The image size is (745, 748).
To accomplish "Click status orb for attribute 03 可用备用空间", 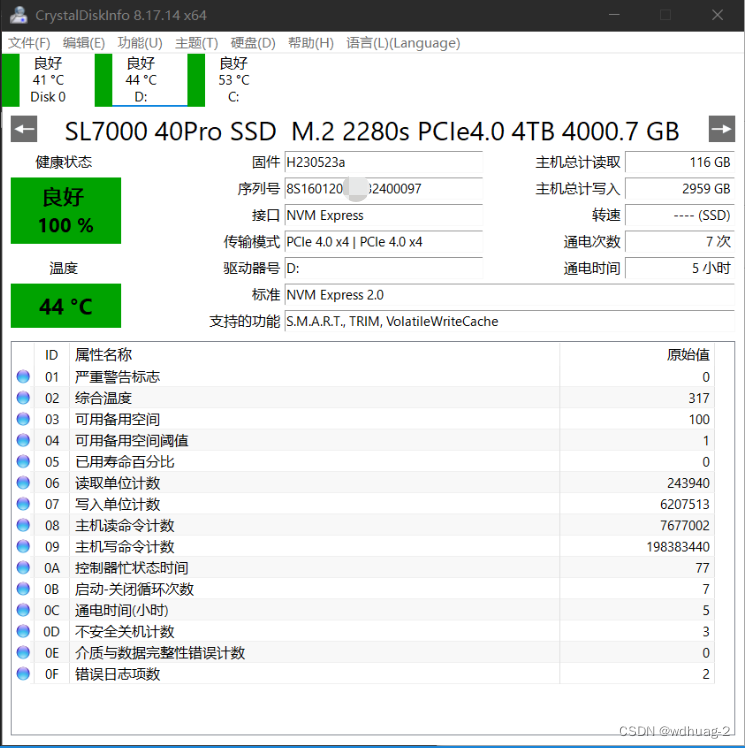I will pos(23,419).
